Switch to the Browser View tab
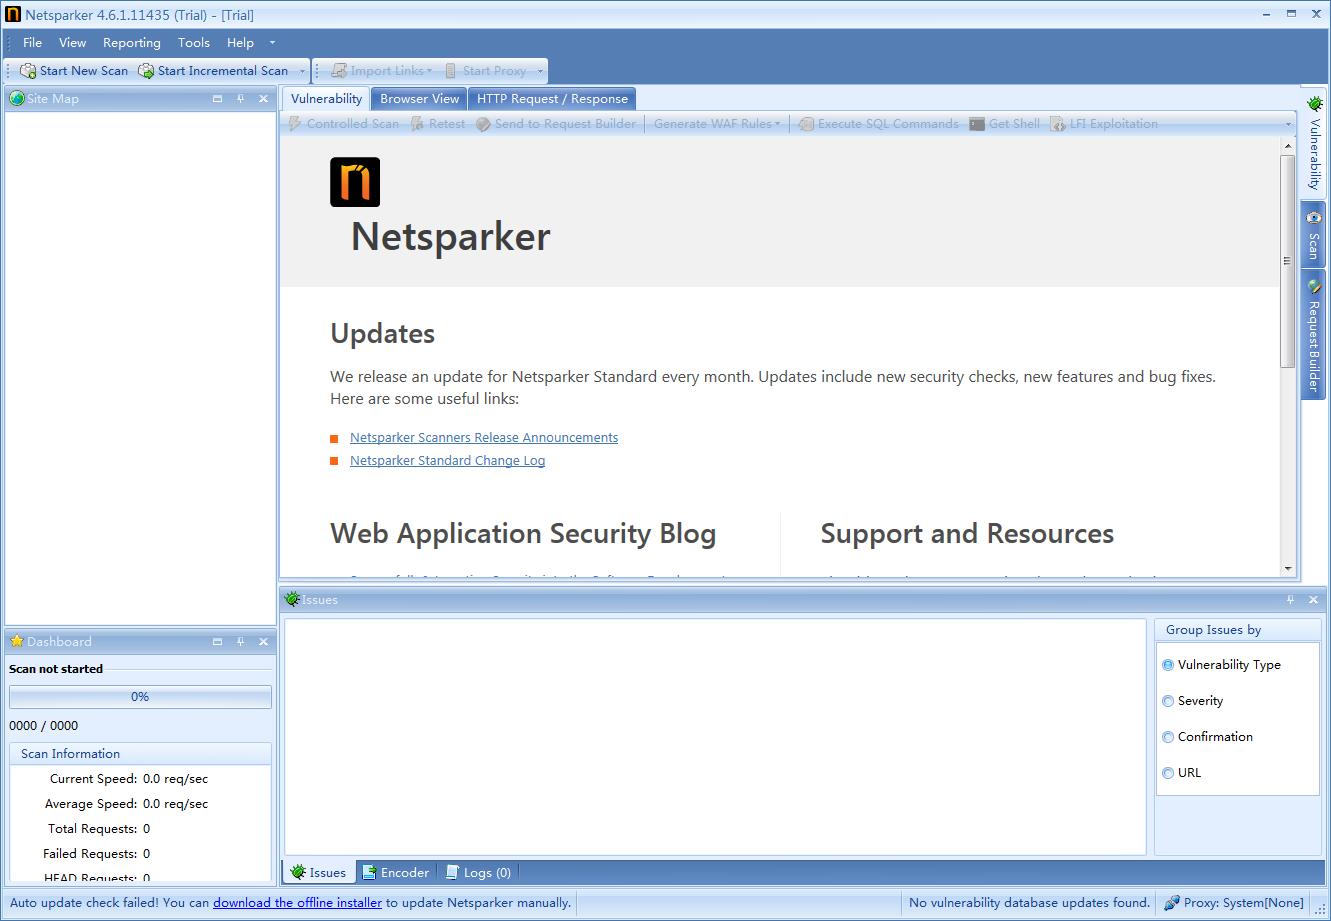 pyautogui.click(x=420, y=99)
